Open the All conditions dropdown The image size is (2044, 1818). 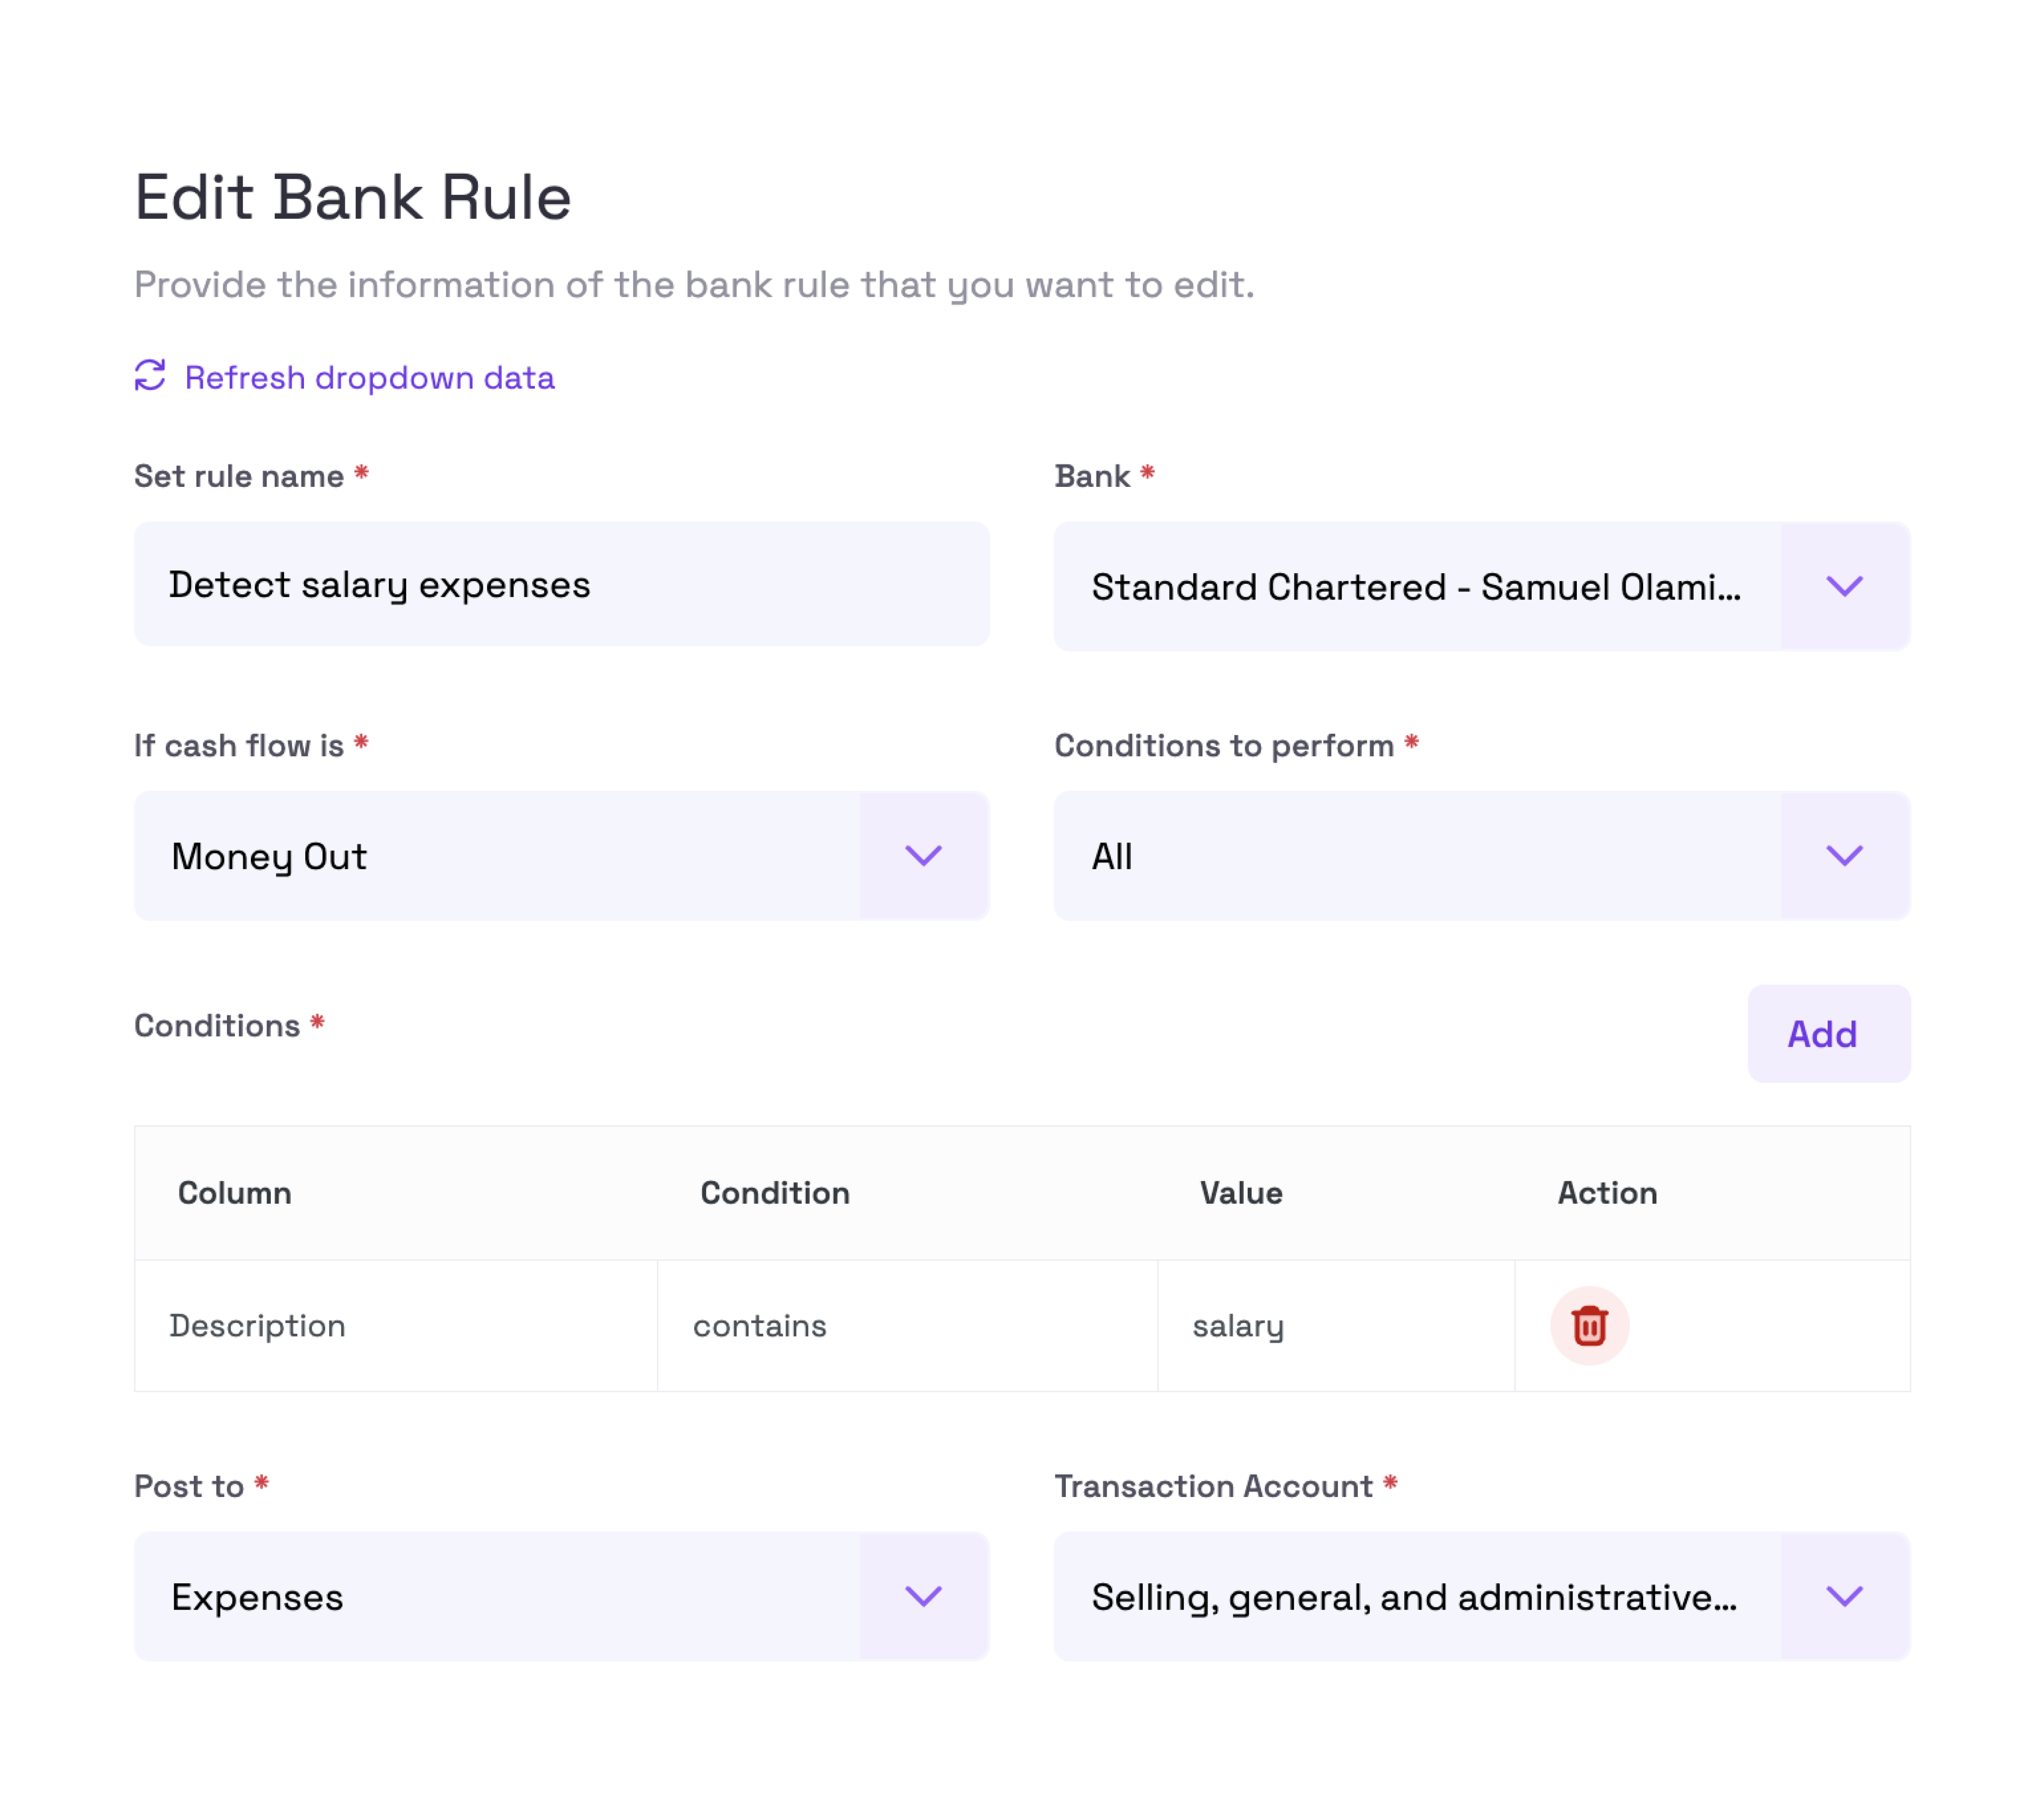1481,855
